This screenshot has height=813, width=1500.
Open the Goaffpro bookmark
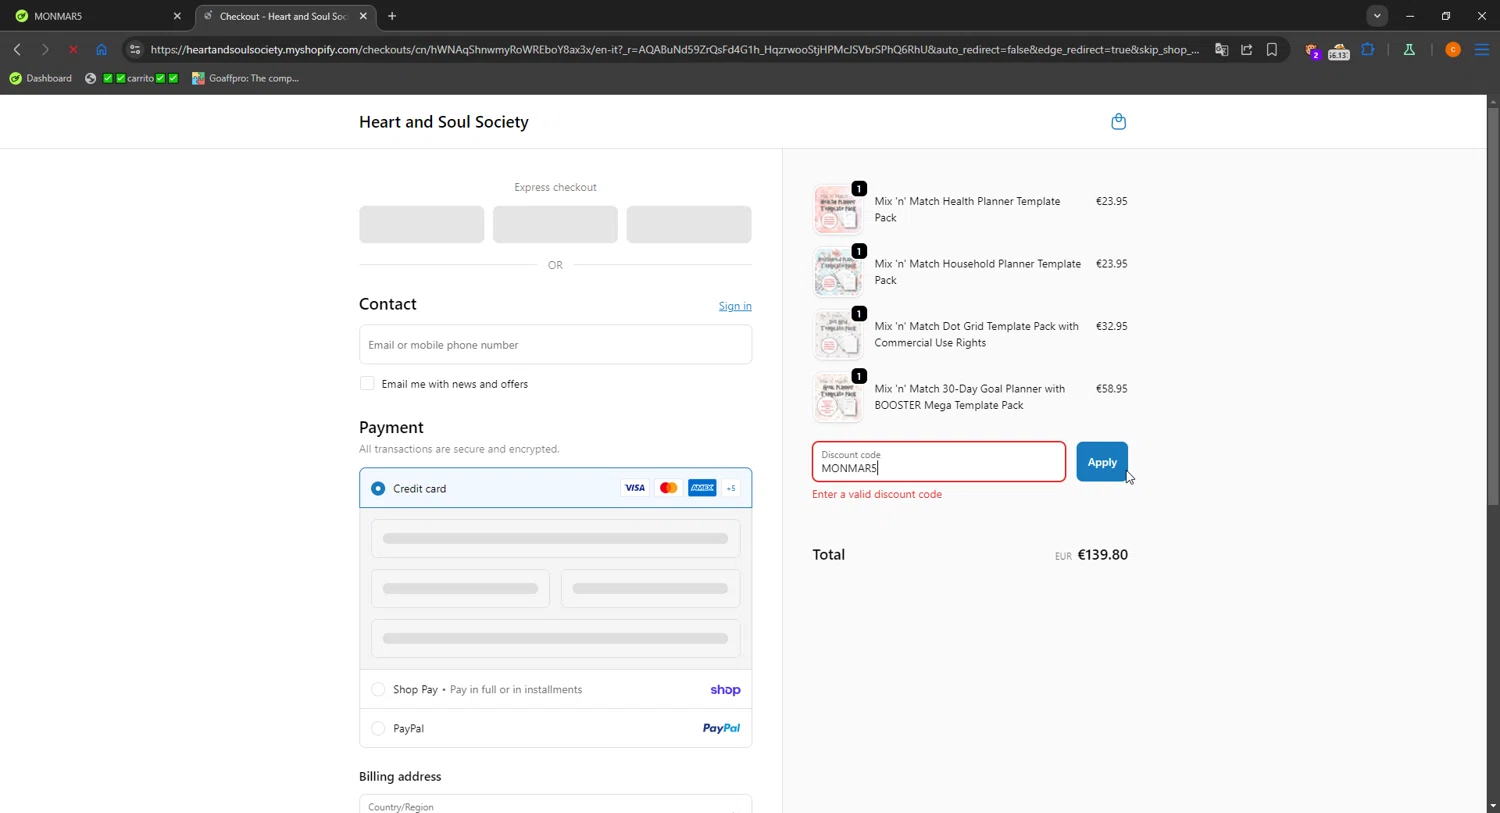pos(246,78)
